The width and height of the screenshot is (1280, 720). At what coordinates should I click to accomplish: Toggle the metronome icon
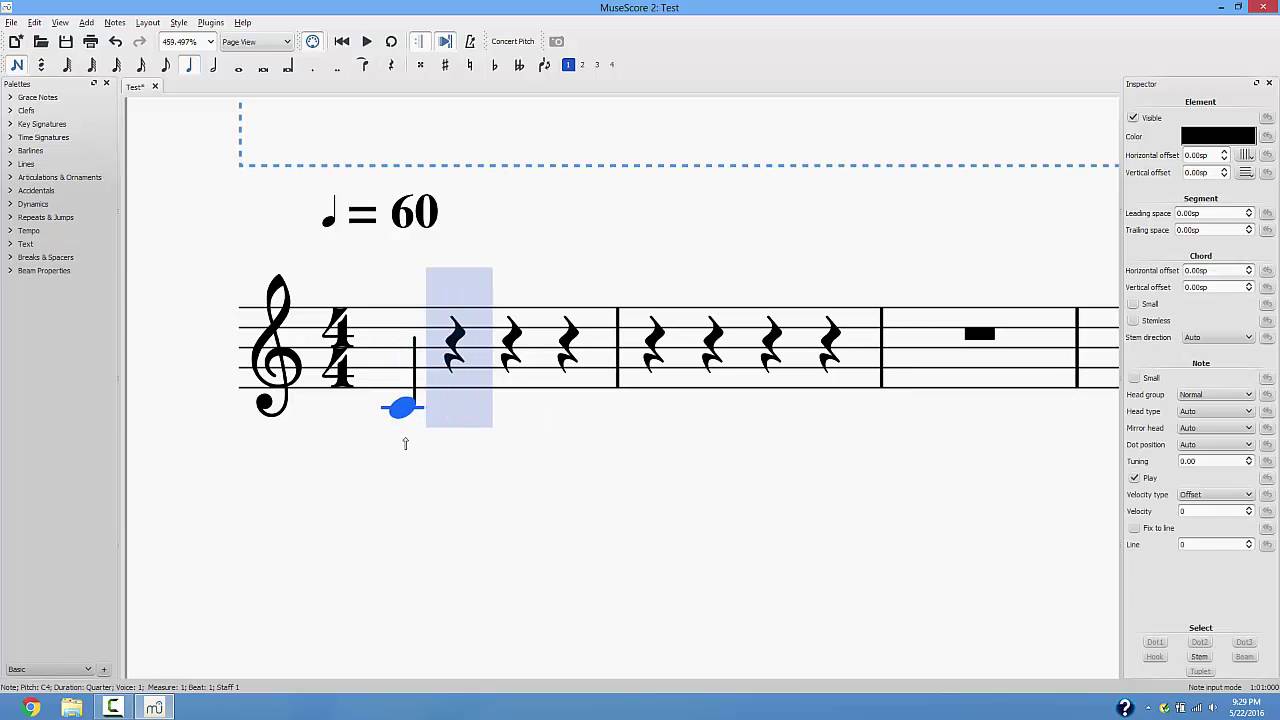coord(470,41)
